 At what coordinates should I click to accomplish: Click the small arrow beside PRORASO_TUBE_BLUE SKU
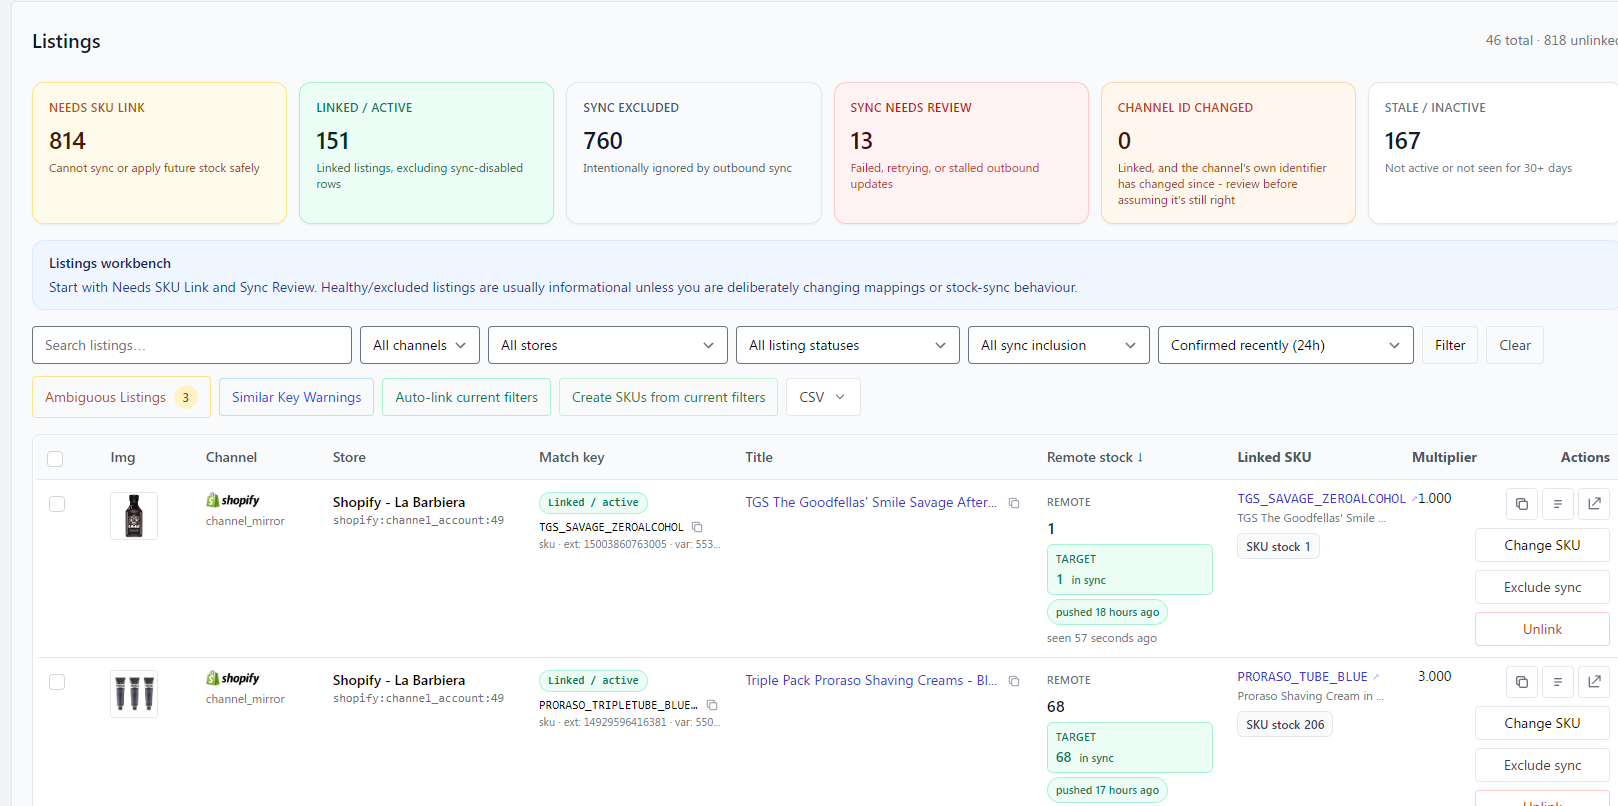[x=1376, y=676]
